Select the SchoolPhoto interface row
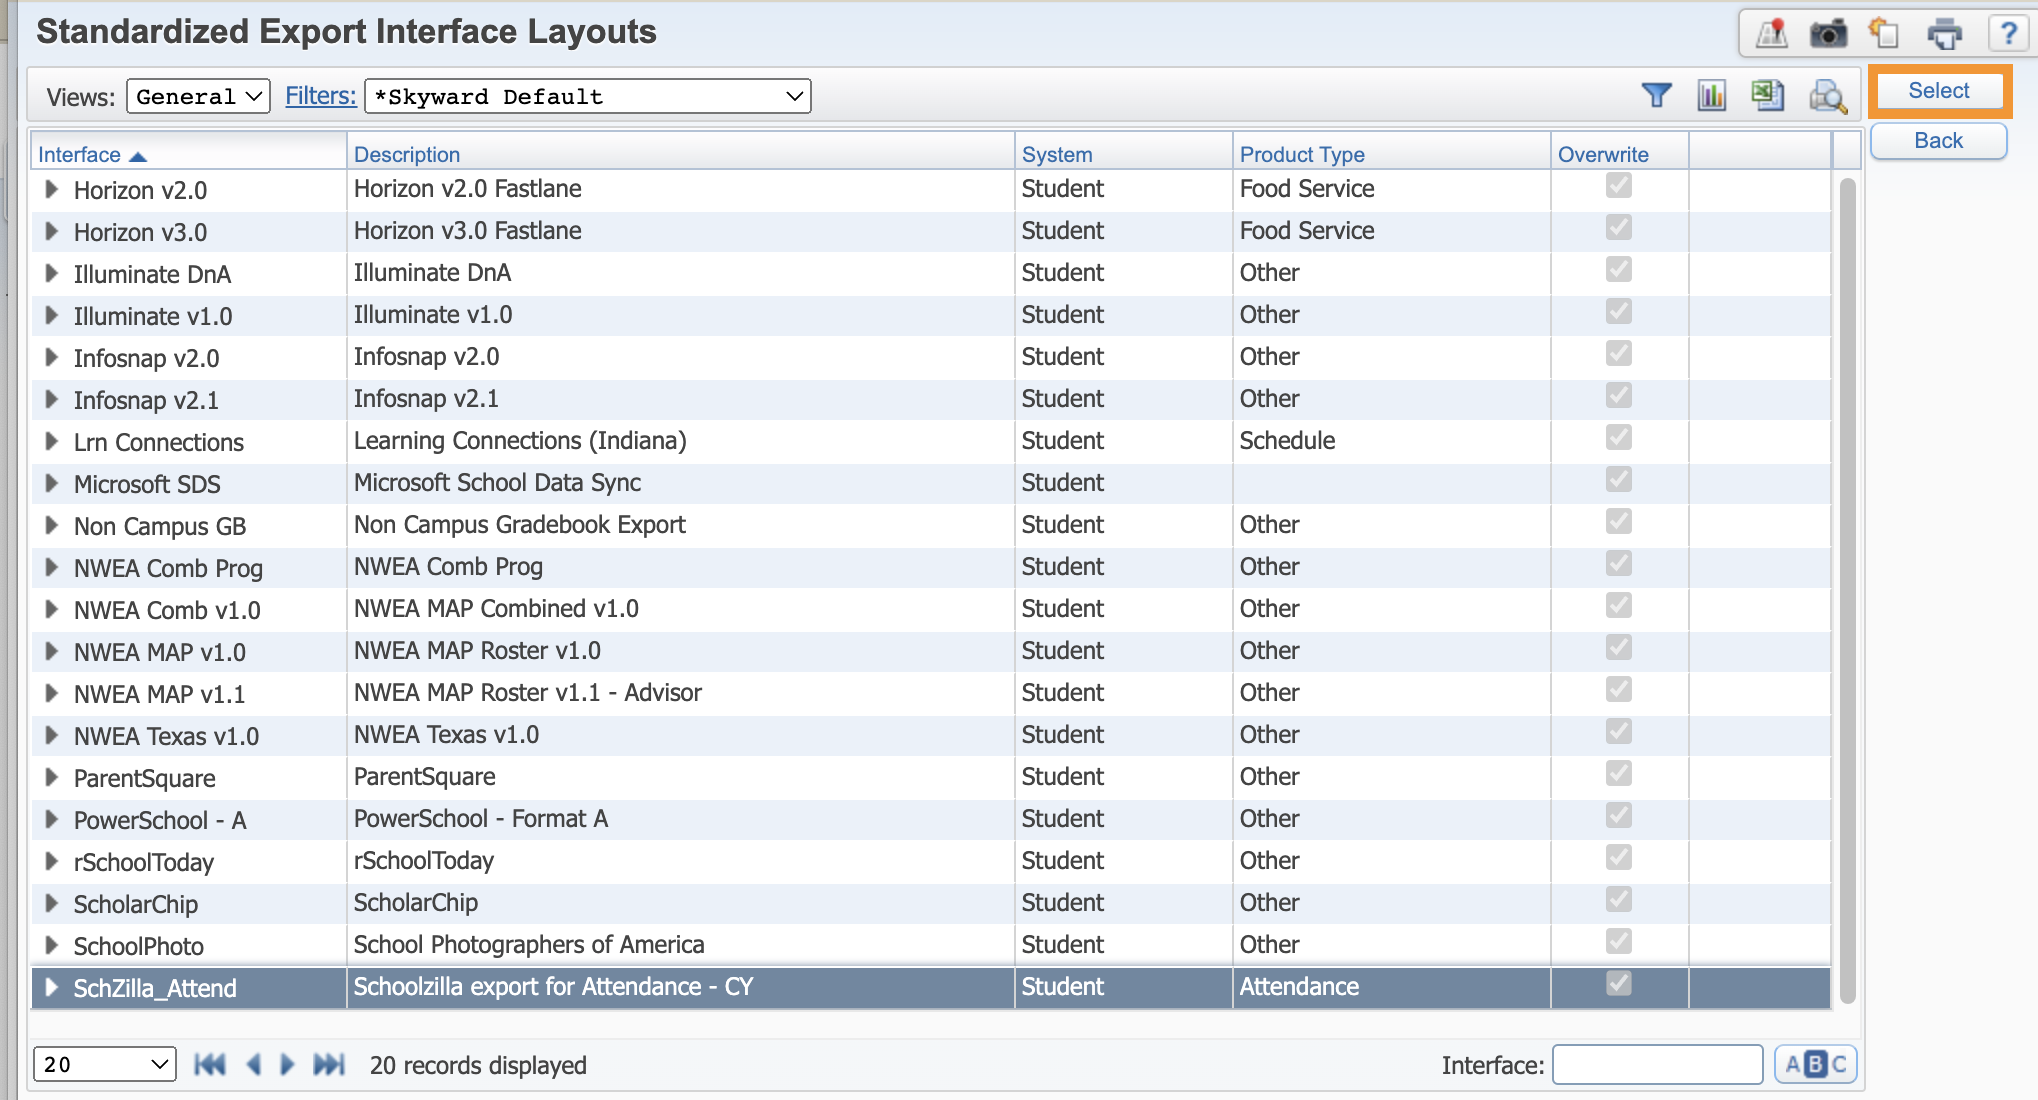The width and height of the screenshot is (2038, 1100). tap(930, 946)
